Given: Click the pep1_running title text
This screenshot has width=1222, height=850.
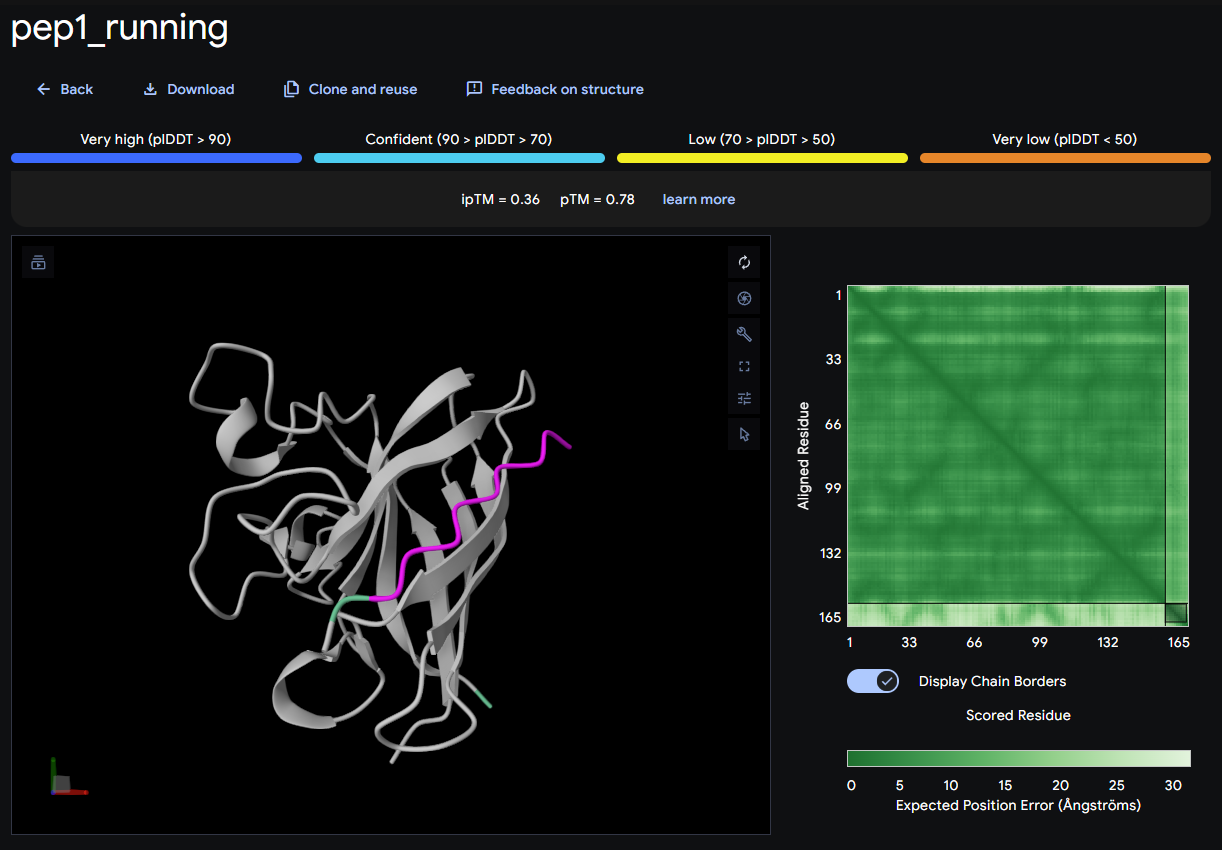Looking at the screenshot, I should point(119,29).
